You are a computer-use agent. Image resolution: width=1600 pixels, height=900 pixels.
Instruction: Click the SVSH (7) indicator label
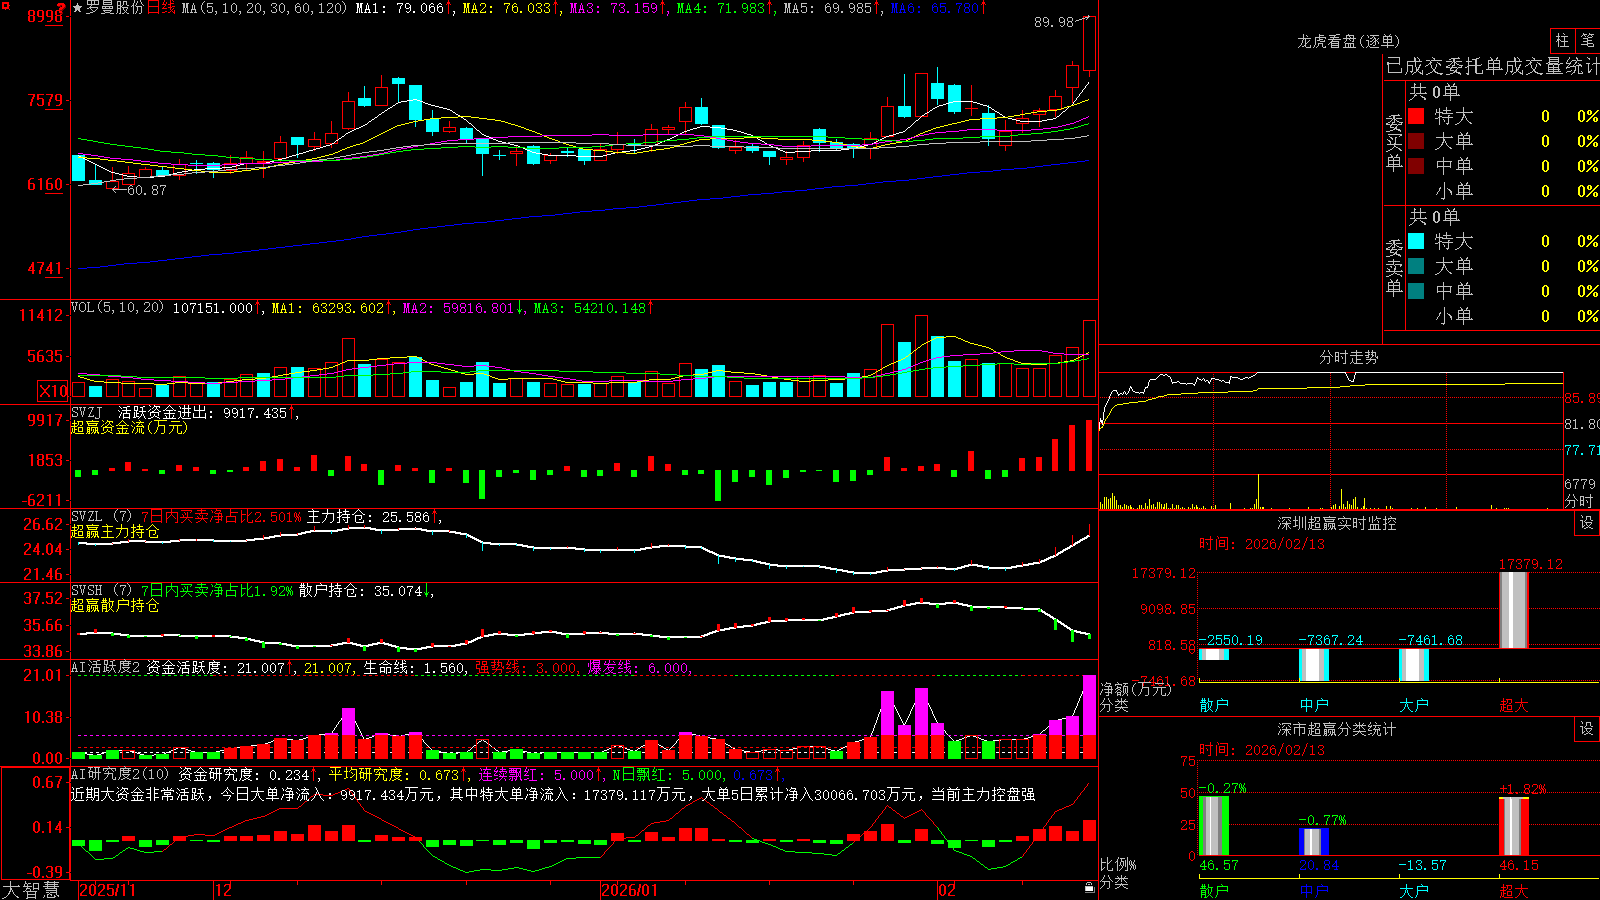tap(101, 591)
